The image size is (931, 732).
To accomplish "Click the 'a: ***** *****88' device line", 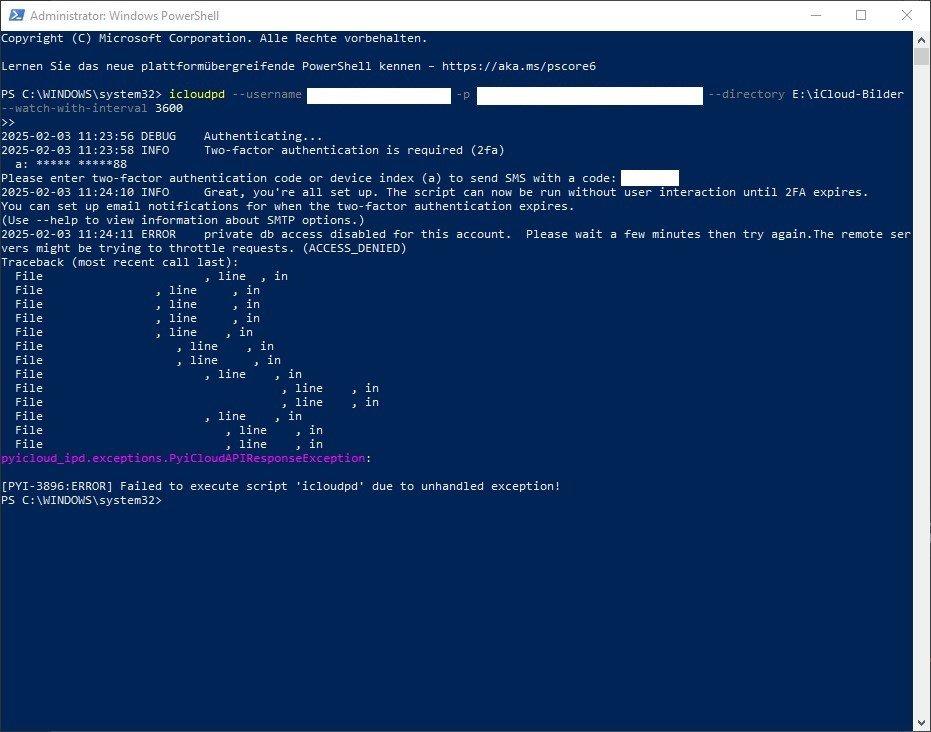I will [x=71, y=164].
